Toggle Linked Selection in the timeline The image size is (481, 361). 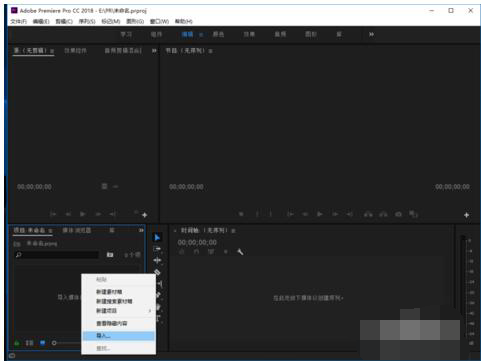point(211,252)
